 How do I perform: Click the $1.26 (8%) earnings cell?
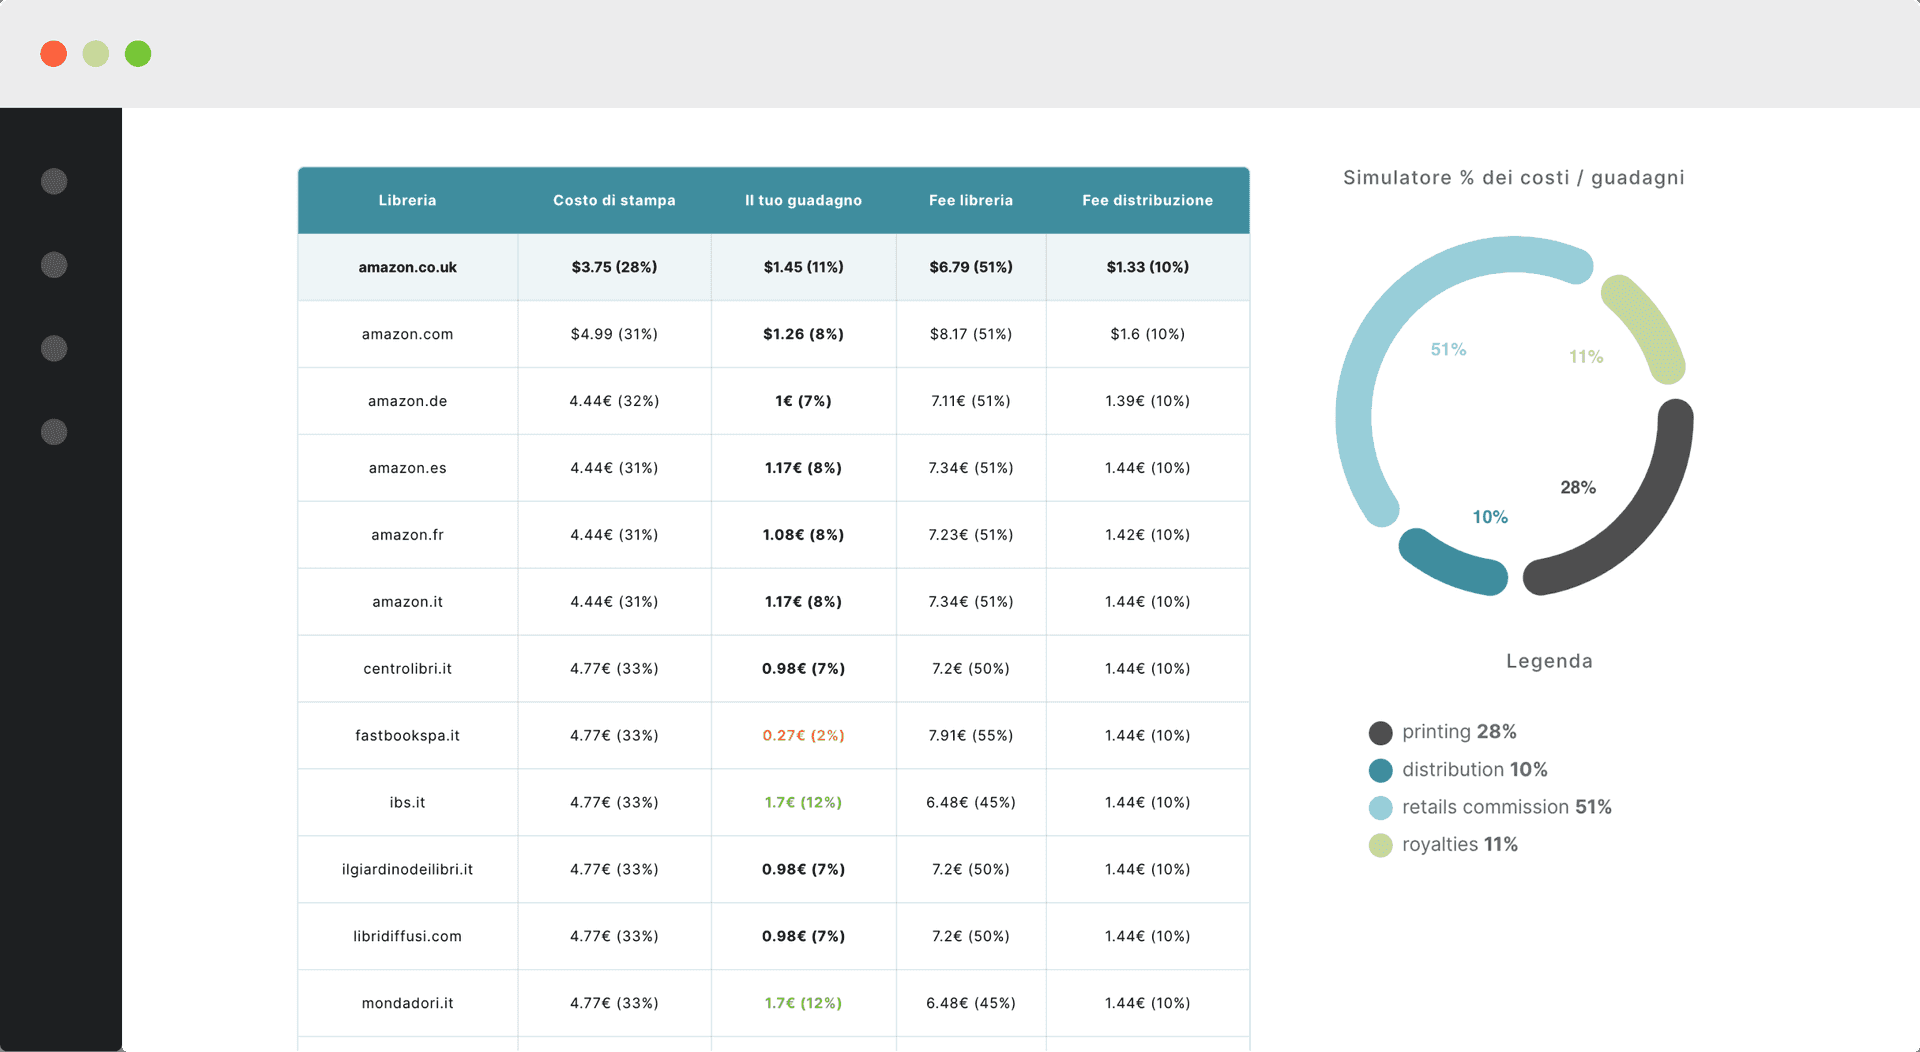pyautogui.click(x=803, y=334)
